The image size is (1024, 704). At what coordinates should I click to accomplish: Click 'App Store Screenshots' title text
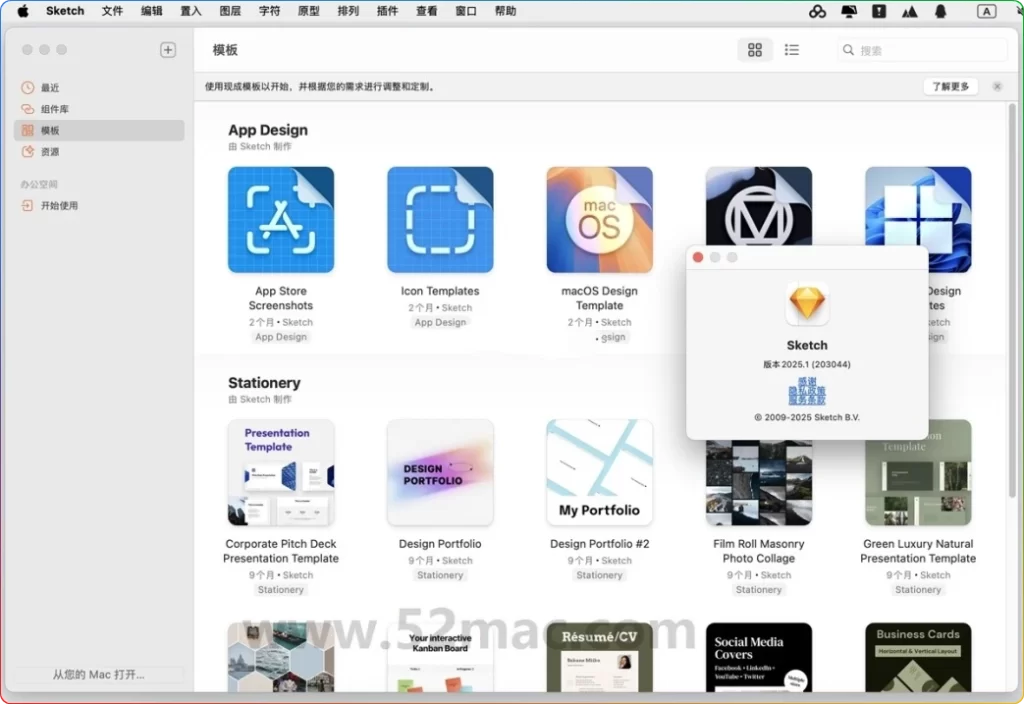coord(281,298)
